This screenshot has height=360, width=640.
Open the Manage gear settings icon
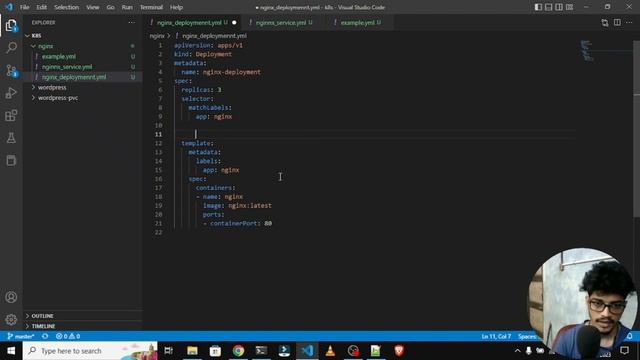[x=11, y=319]
